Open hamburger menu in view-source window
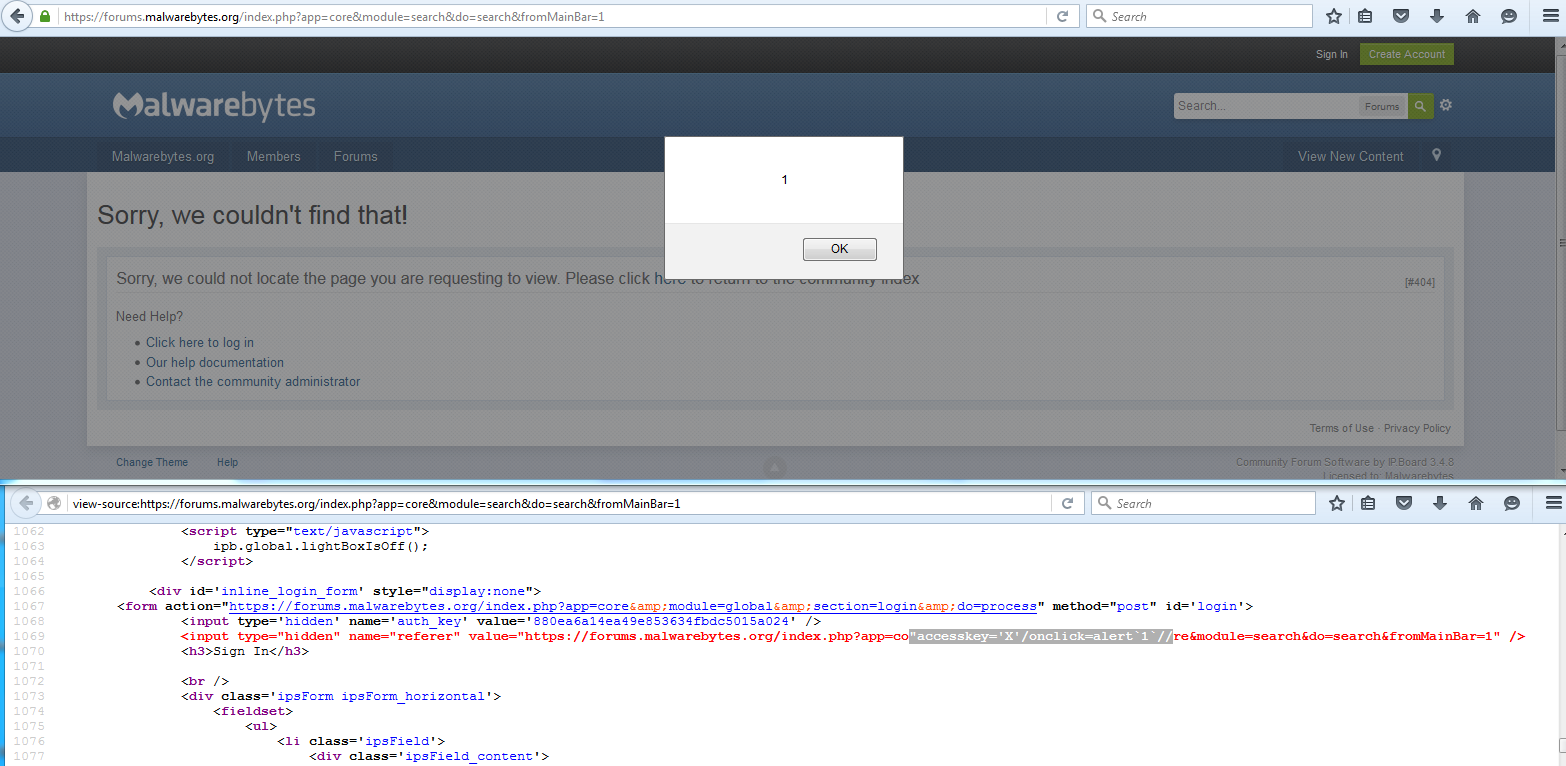This screenshot has width=1566, height=766. (x=1552, y=503)
